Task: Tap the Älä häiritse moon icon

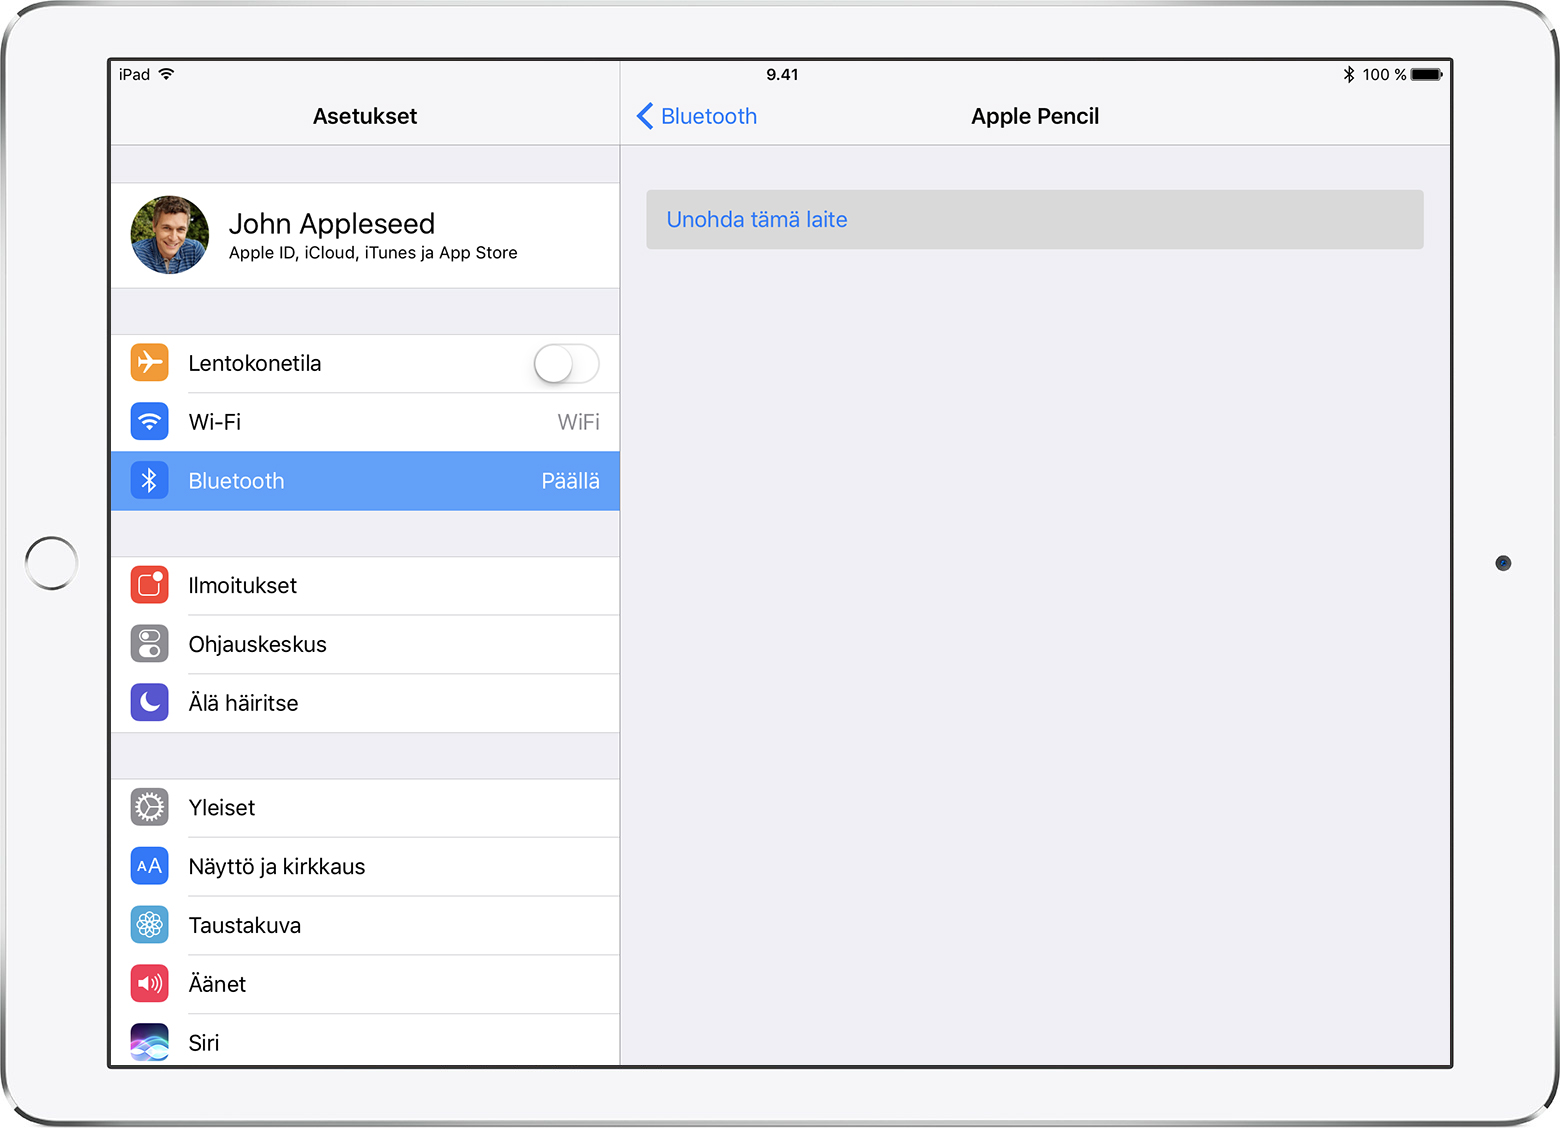Action: click(x=149, y=702)
